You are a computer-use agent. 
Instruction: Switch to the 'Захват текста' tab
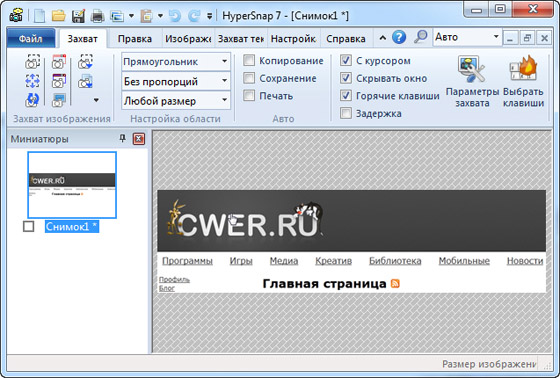(241, 39)
